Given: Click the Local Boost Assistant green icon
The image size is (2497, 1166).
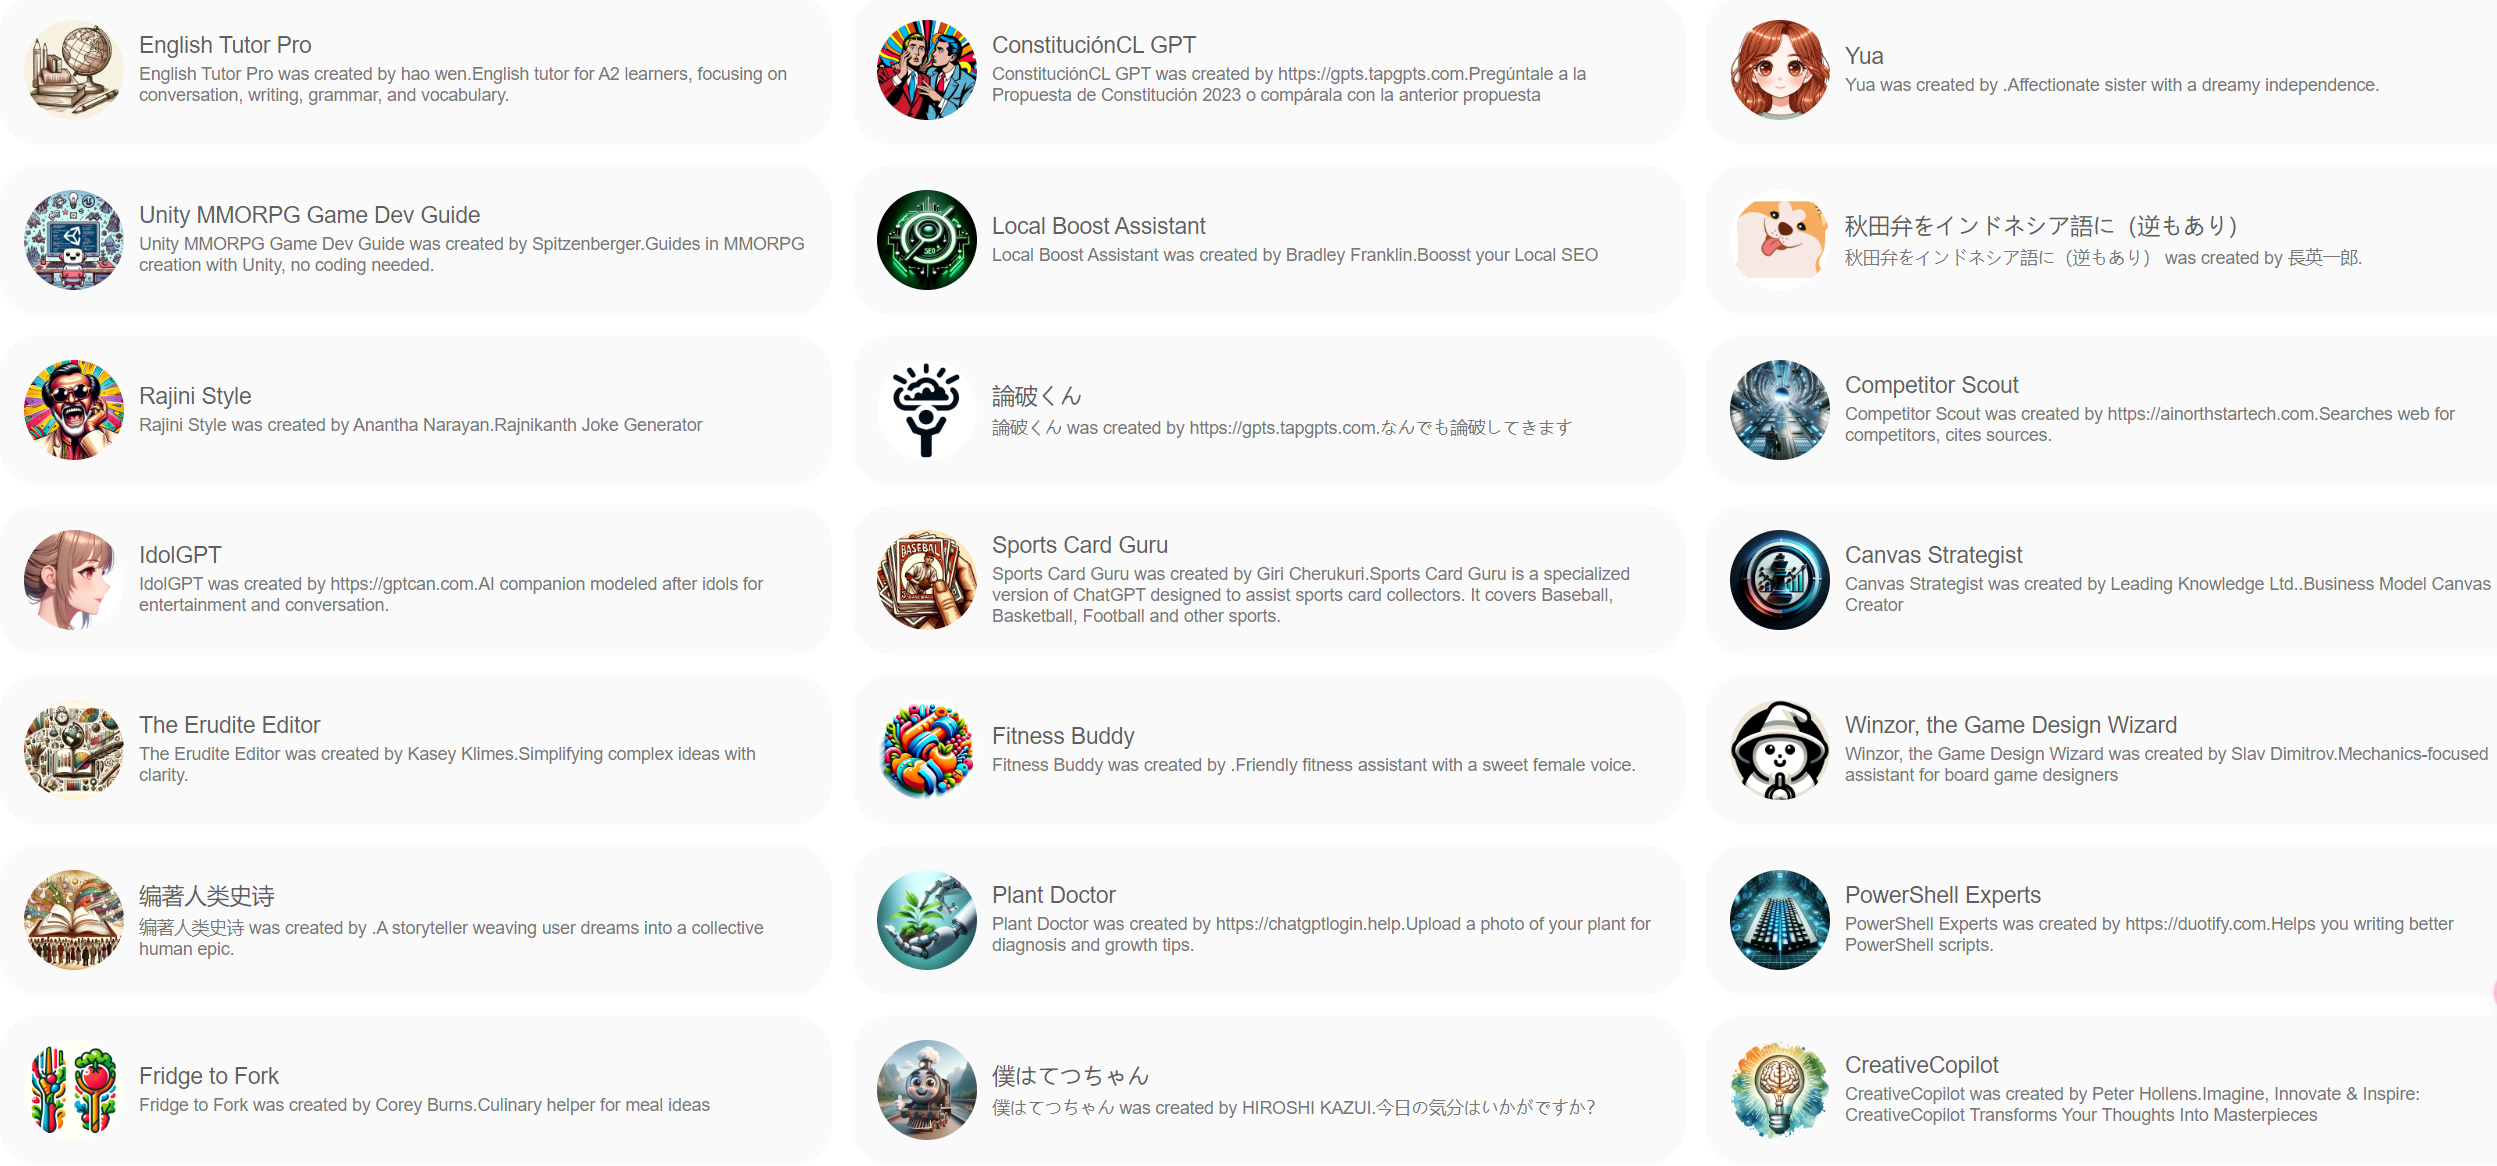Looking at the screenshot, I should pyautogui.click(x=927, y=240).
